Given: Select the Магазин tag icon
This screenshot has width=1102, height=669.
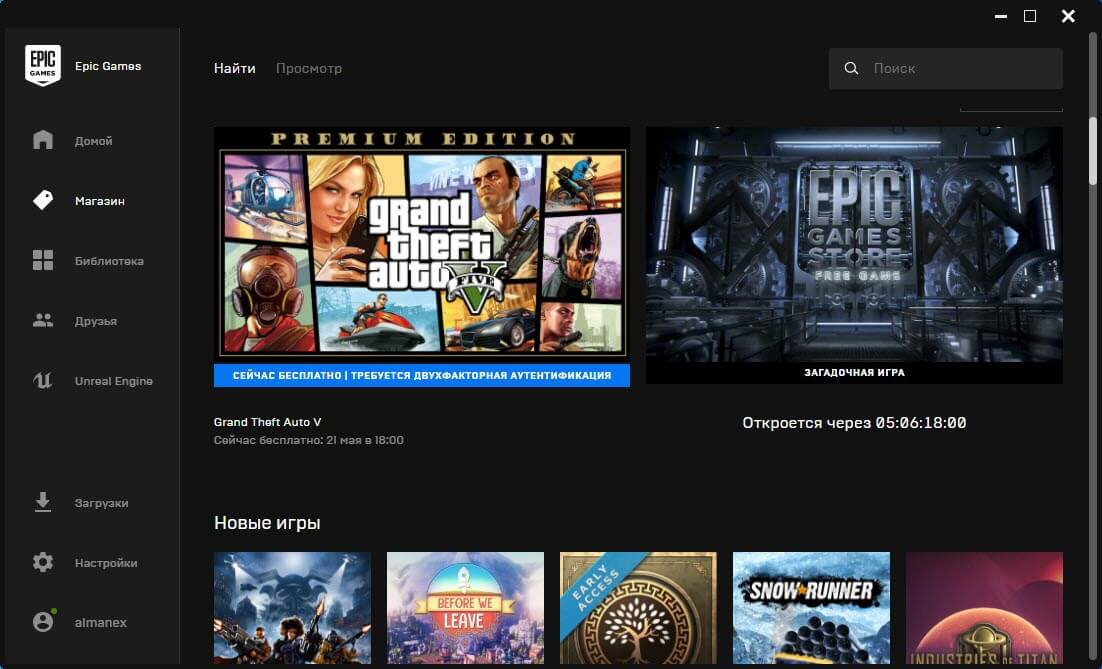Looking at the screenshot, I should tap(43, 200).
